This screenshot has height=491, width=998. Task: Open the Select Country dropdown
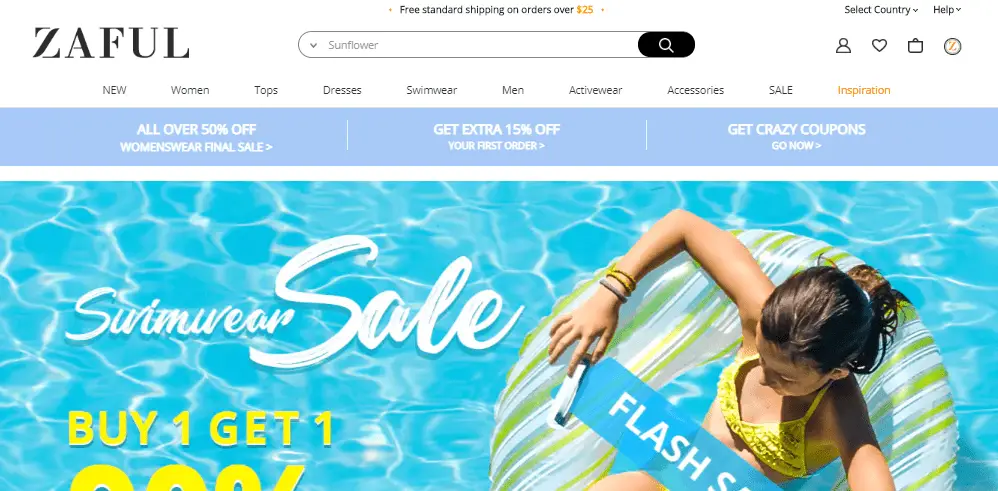click(881, 10)
